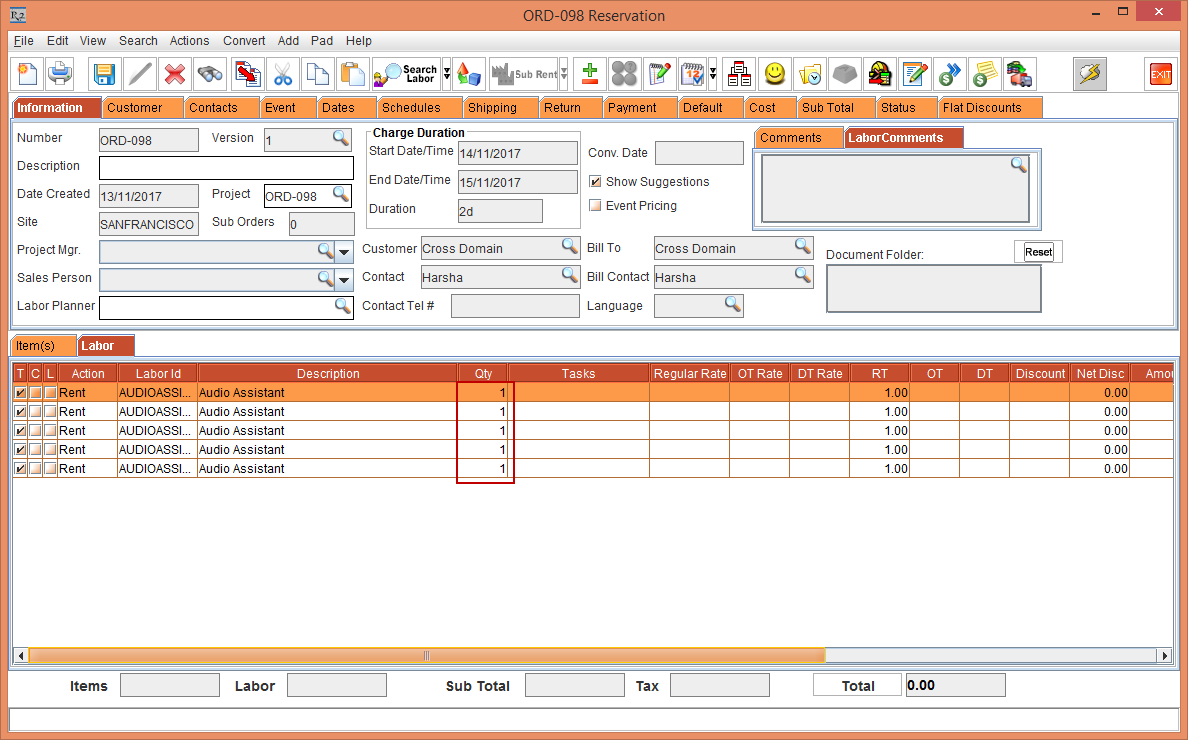Click the Regular Rate column header
The width and height of the screenshot is (1188, 740).
689,373
